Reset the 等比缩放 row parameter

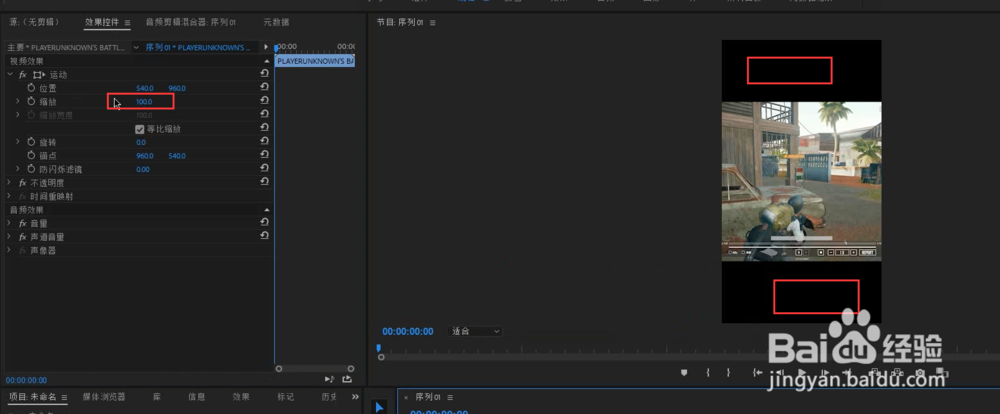265,128
